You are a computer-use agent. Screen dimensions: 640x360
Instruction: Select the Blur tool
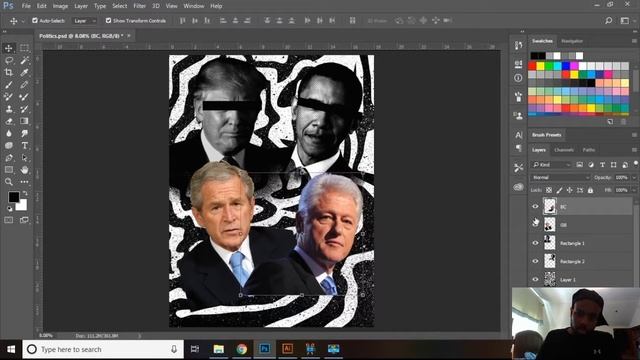pyautogui.click(x=9, y=133)
